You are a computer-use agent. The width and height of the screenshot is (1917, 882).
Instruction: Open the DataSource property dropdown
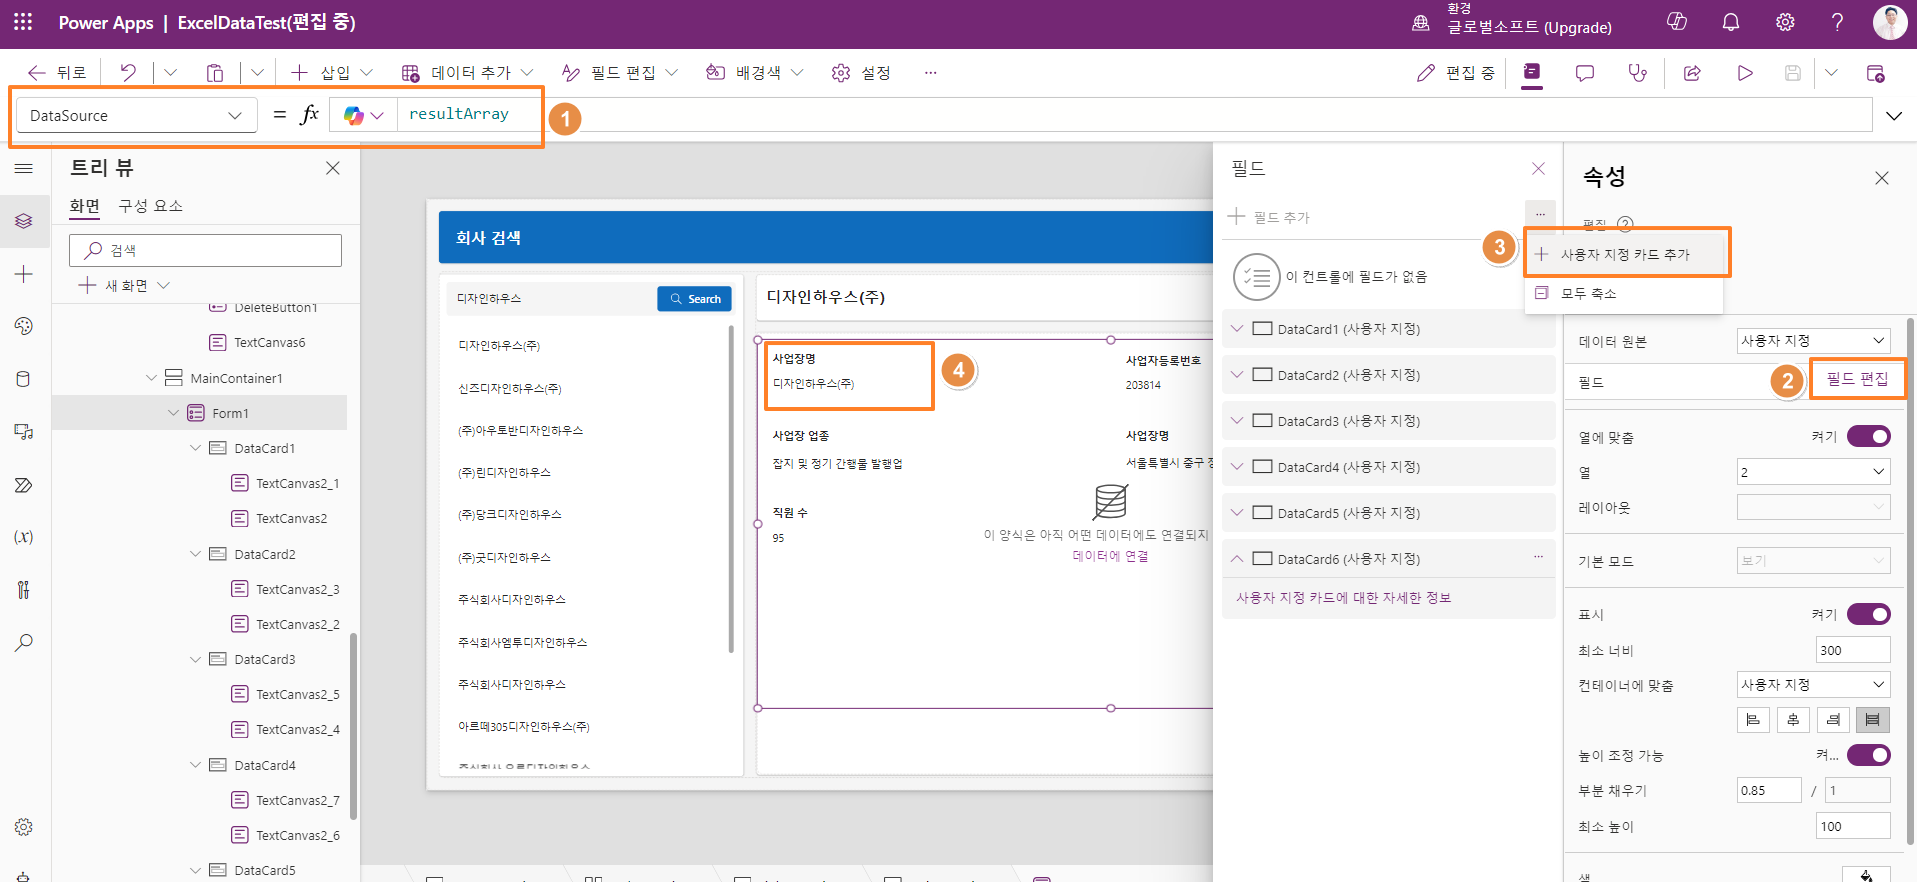137,115
